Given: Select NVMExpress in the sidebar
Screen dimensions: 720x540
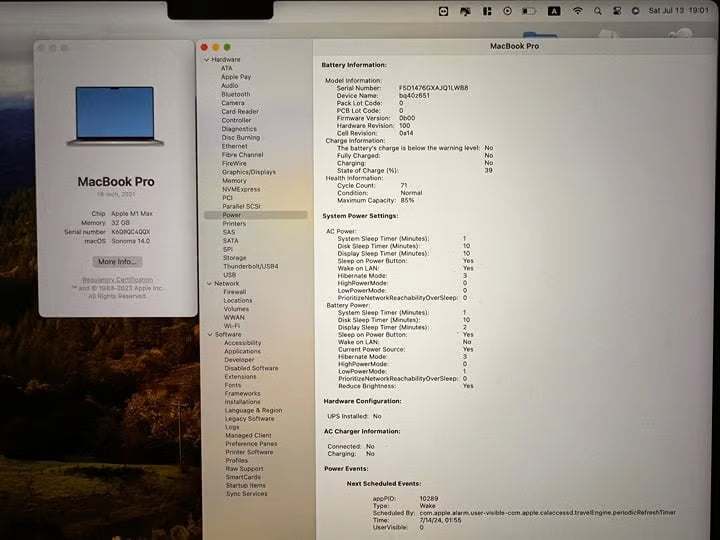Looking at the screenshot, I should pos(241,189).
